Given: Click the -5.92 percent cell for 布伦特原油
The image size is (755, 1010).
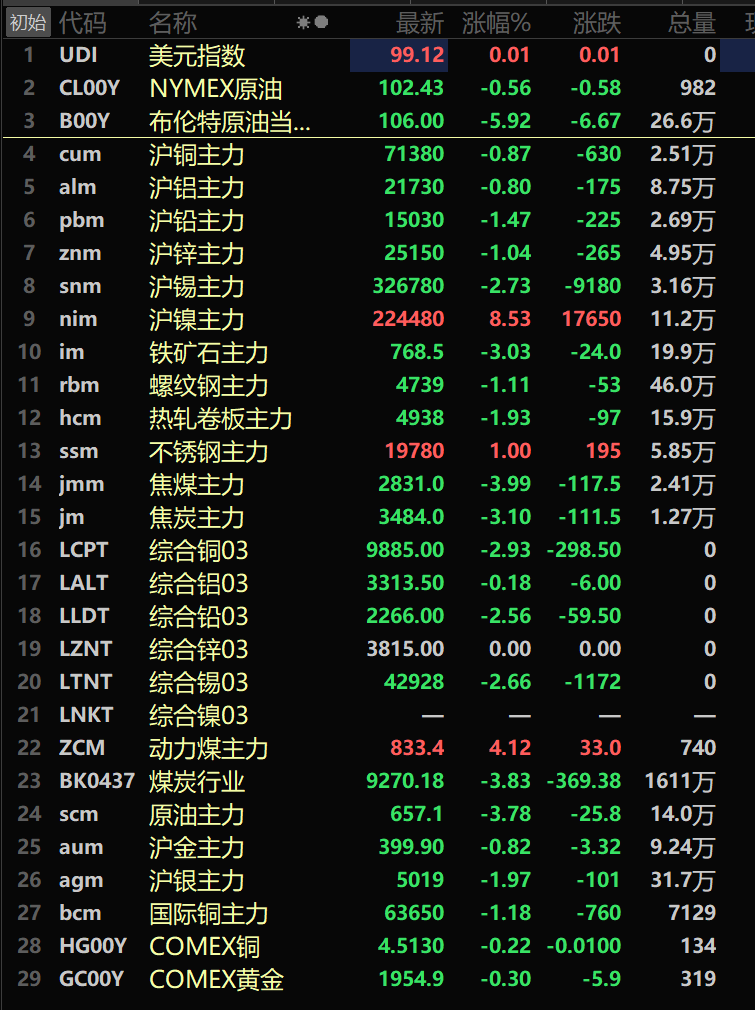Looking at the screenshot, I should (506, 121).
